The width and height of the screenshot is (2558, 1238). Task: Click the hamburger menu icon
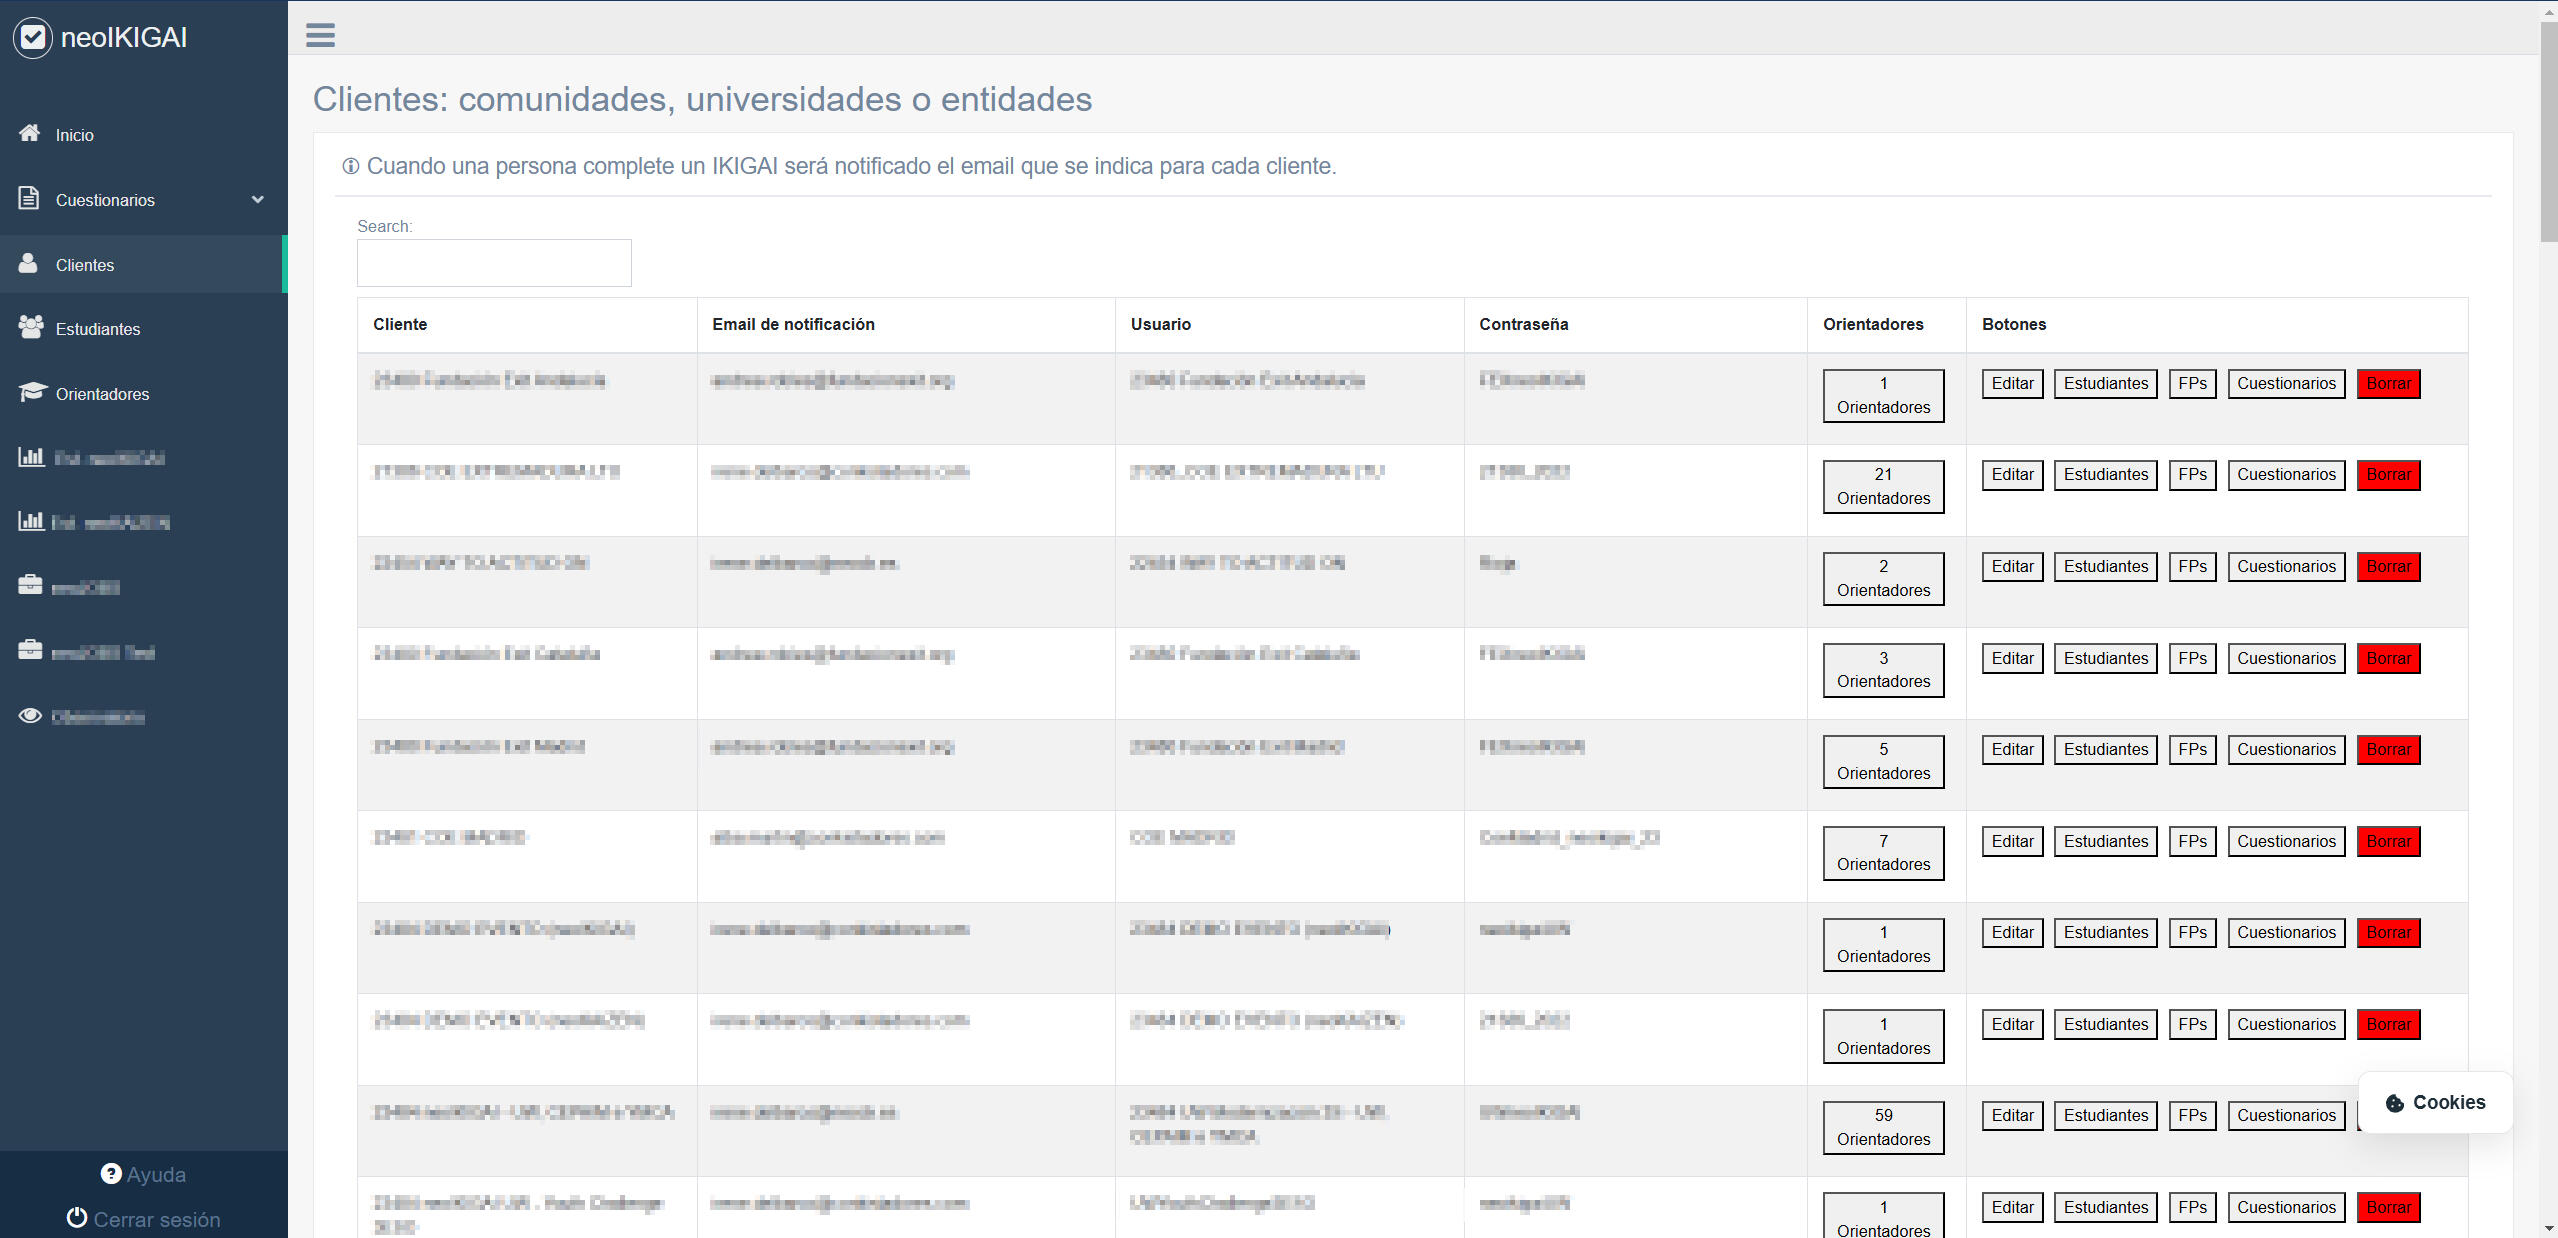(x=320, y=35)
